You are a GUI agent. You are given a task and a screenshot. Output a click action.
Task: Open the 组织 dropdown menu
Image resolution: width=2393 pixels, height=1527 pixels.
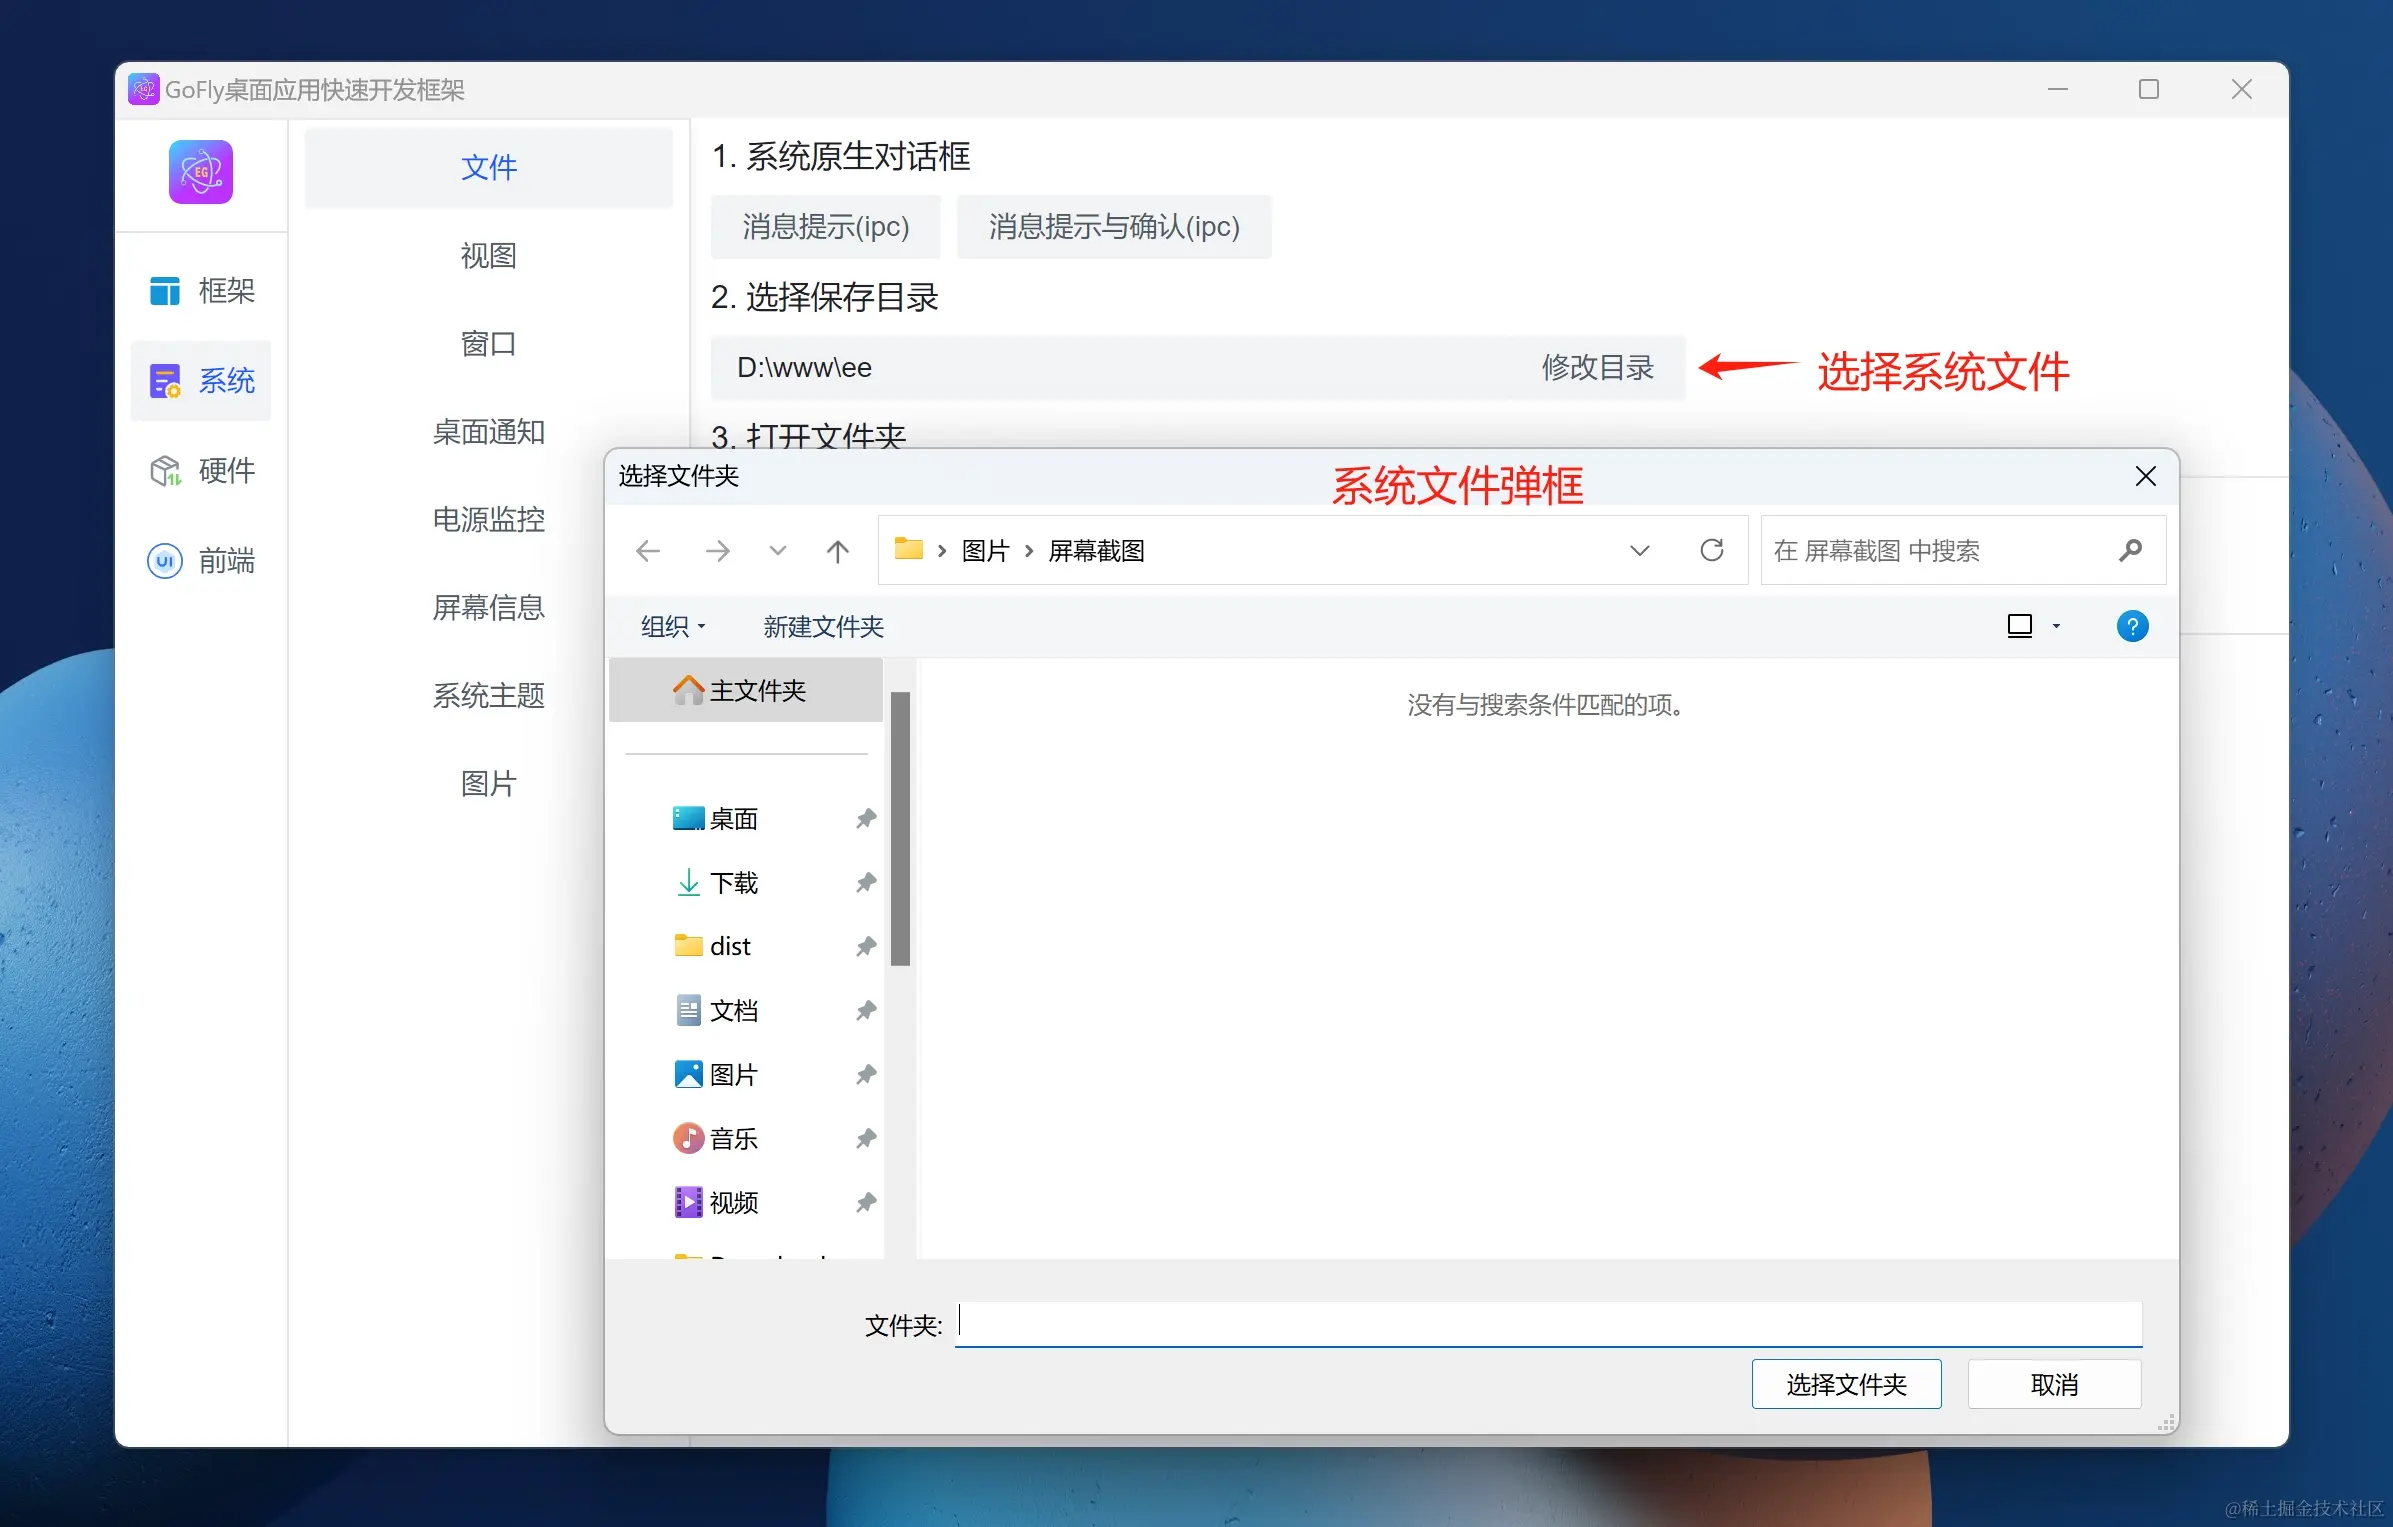click(x=673, y=626)
